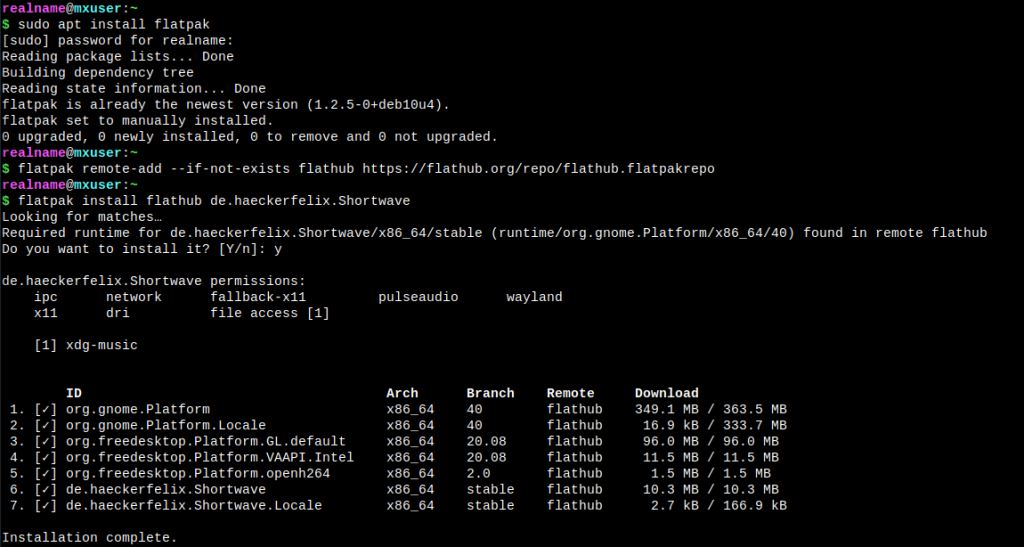
Task: Click the 'file access [1]' permission
Action: 270,313
